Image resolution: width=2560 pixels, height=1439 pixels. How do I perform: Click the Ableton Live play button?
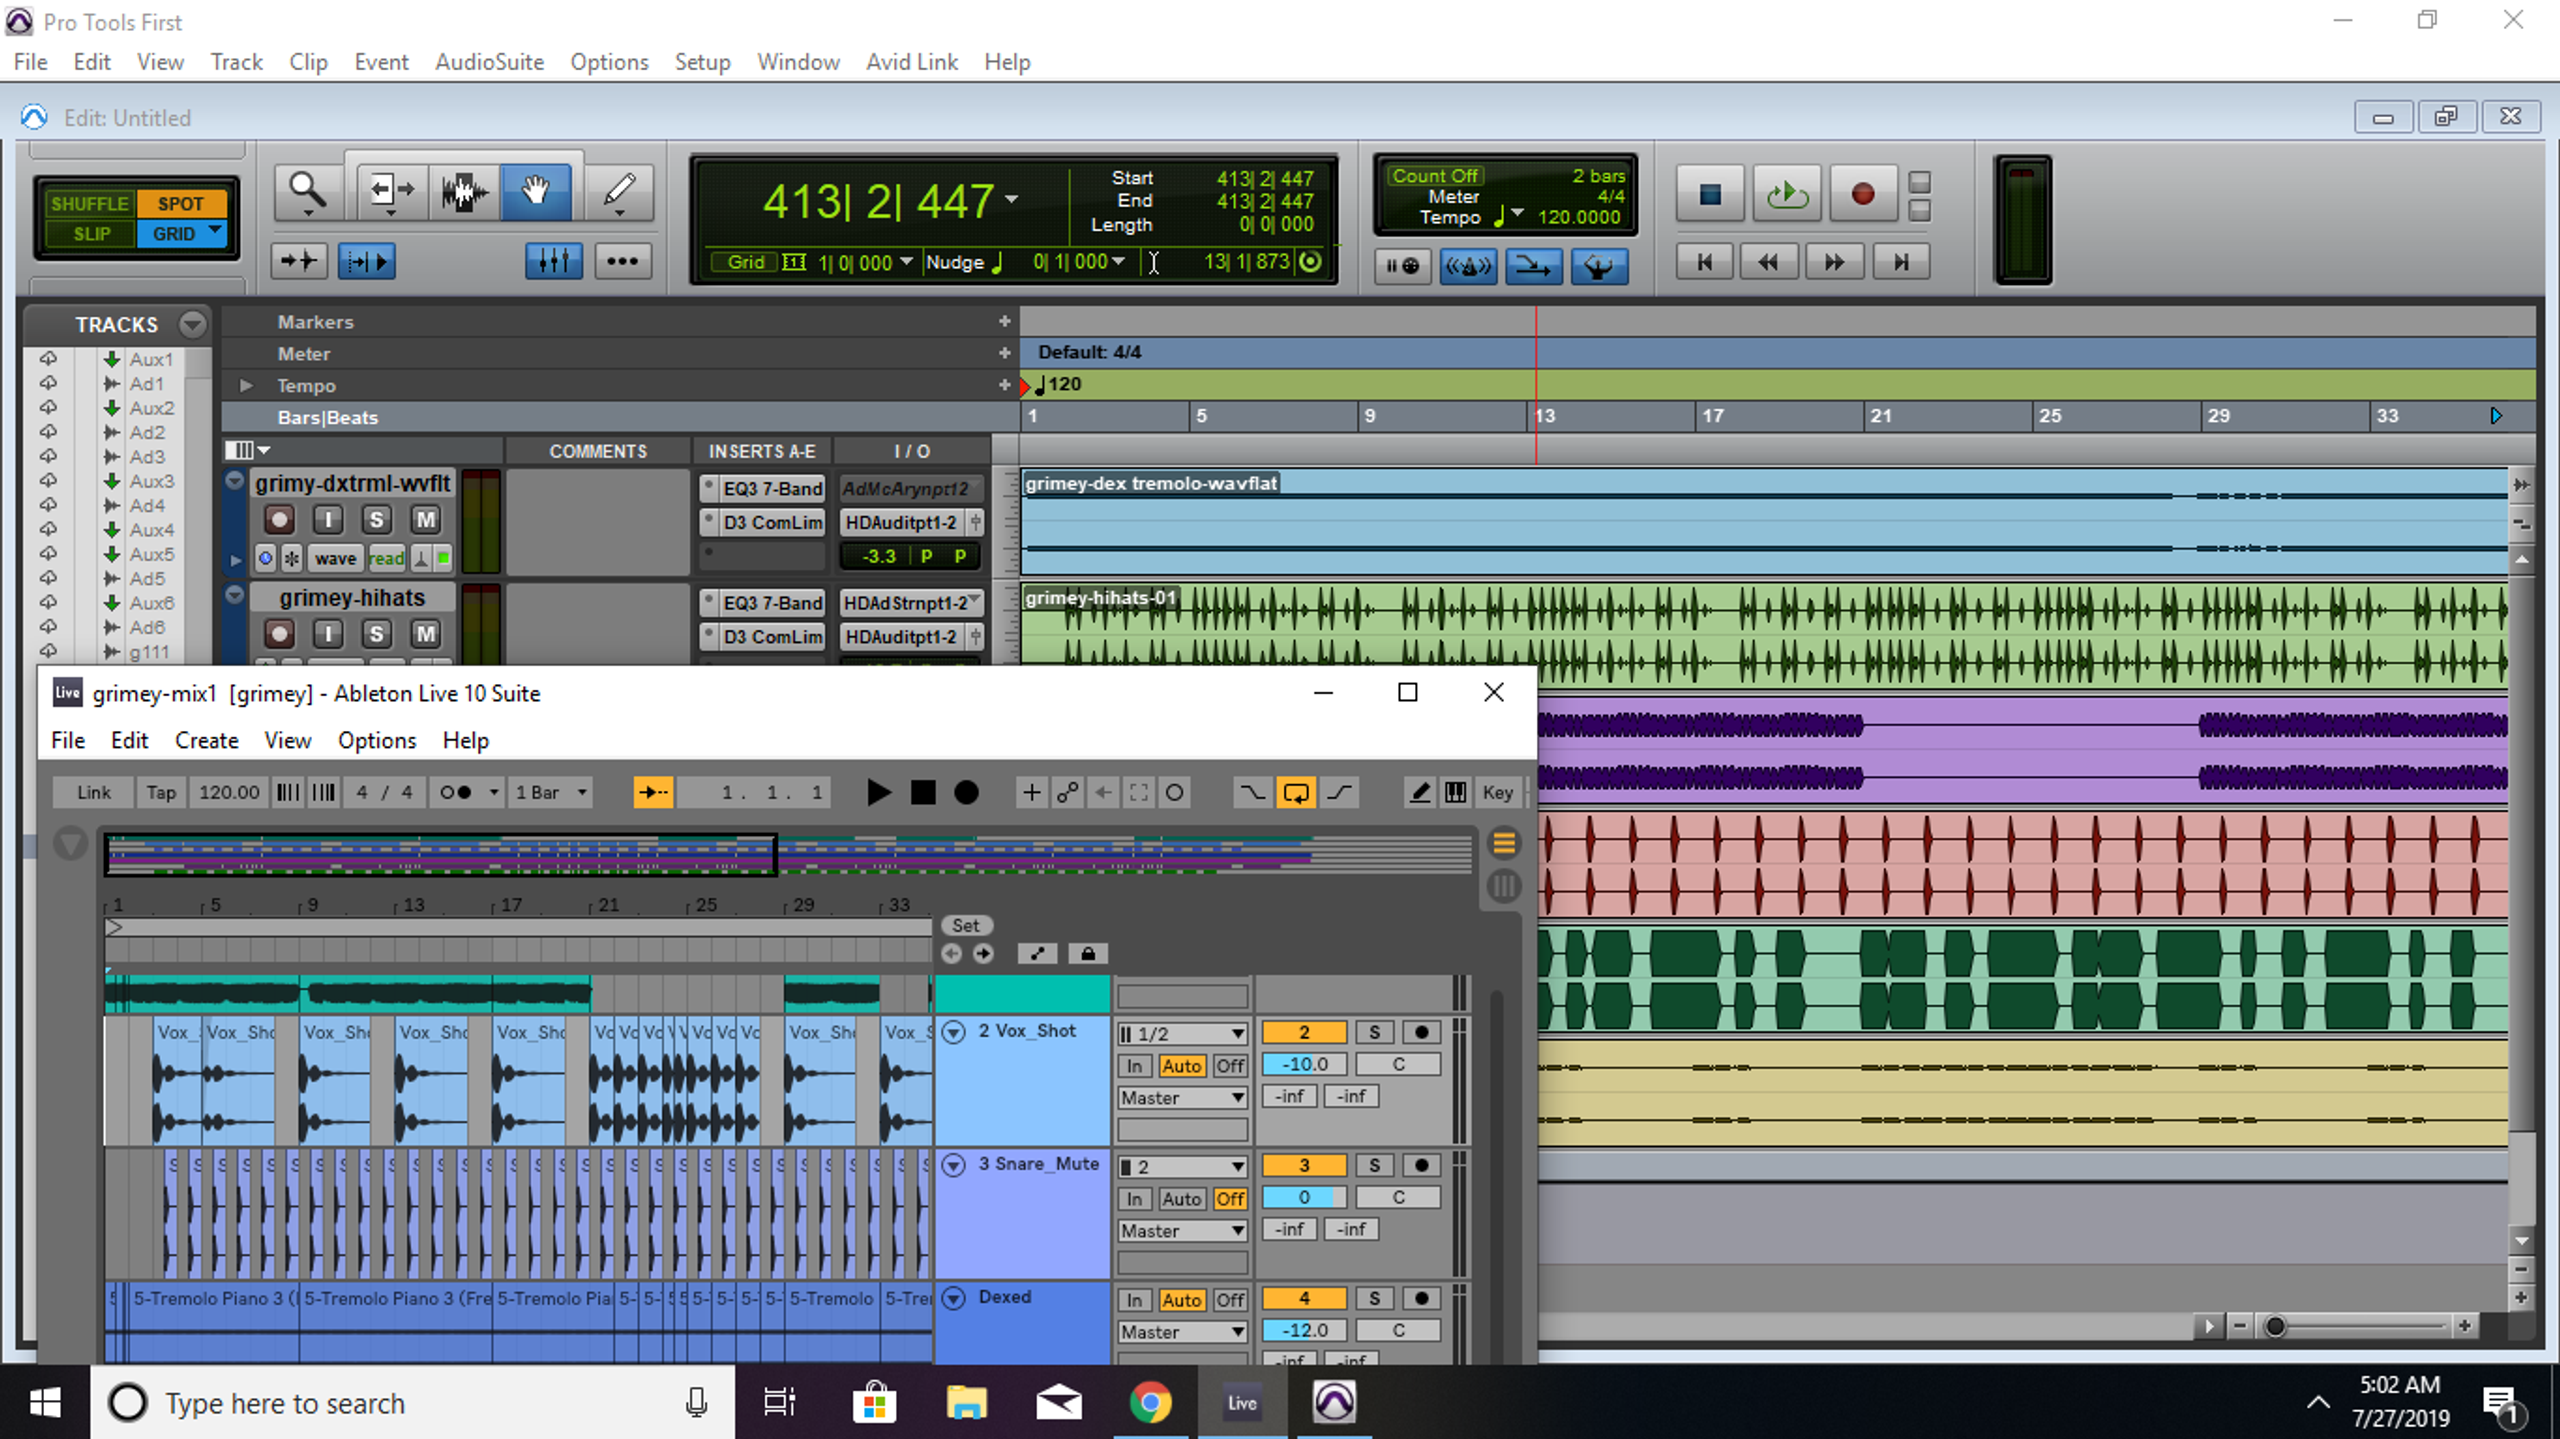coord(878,793)
